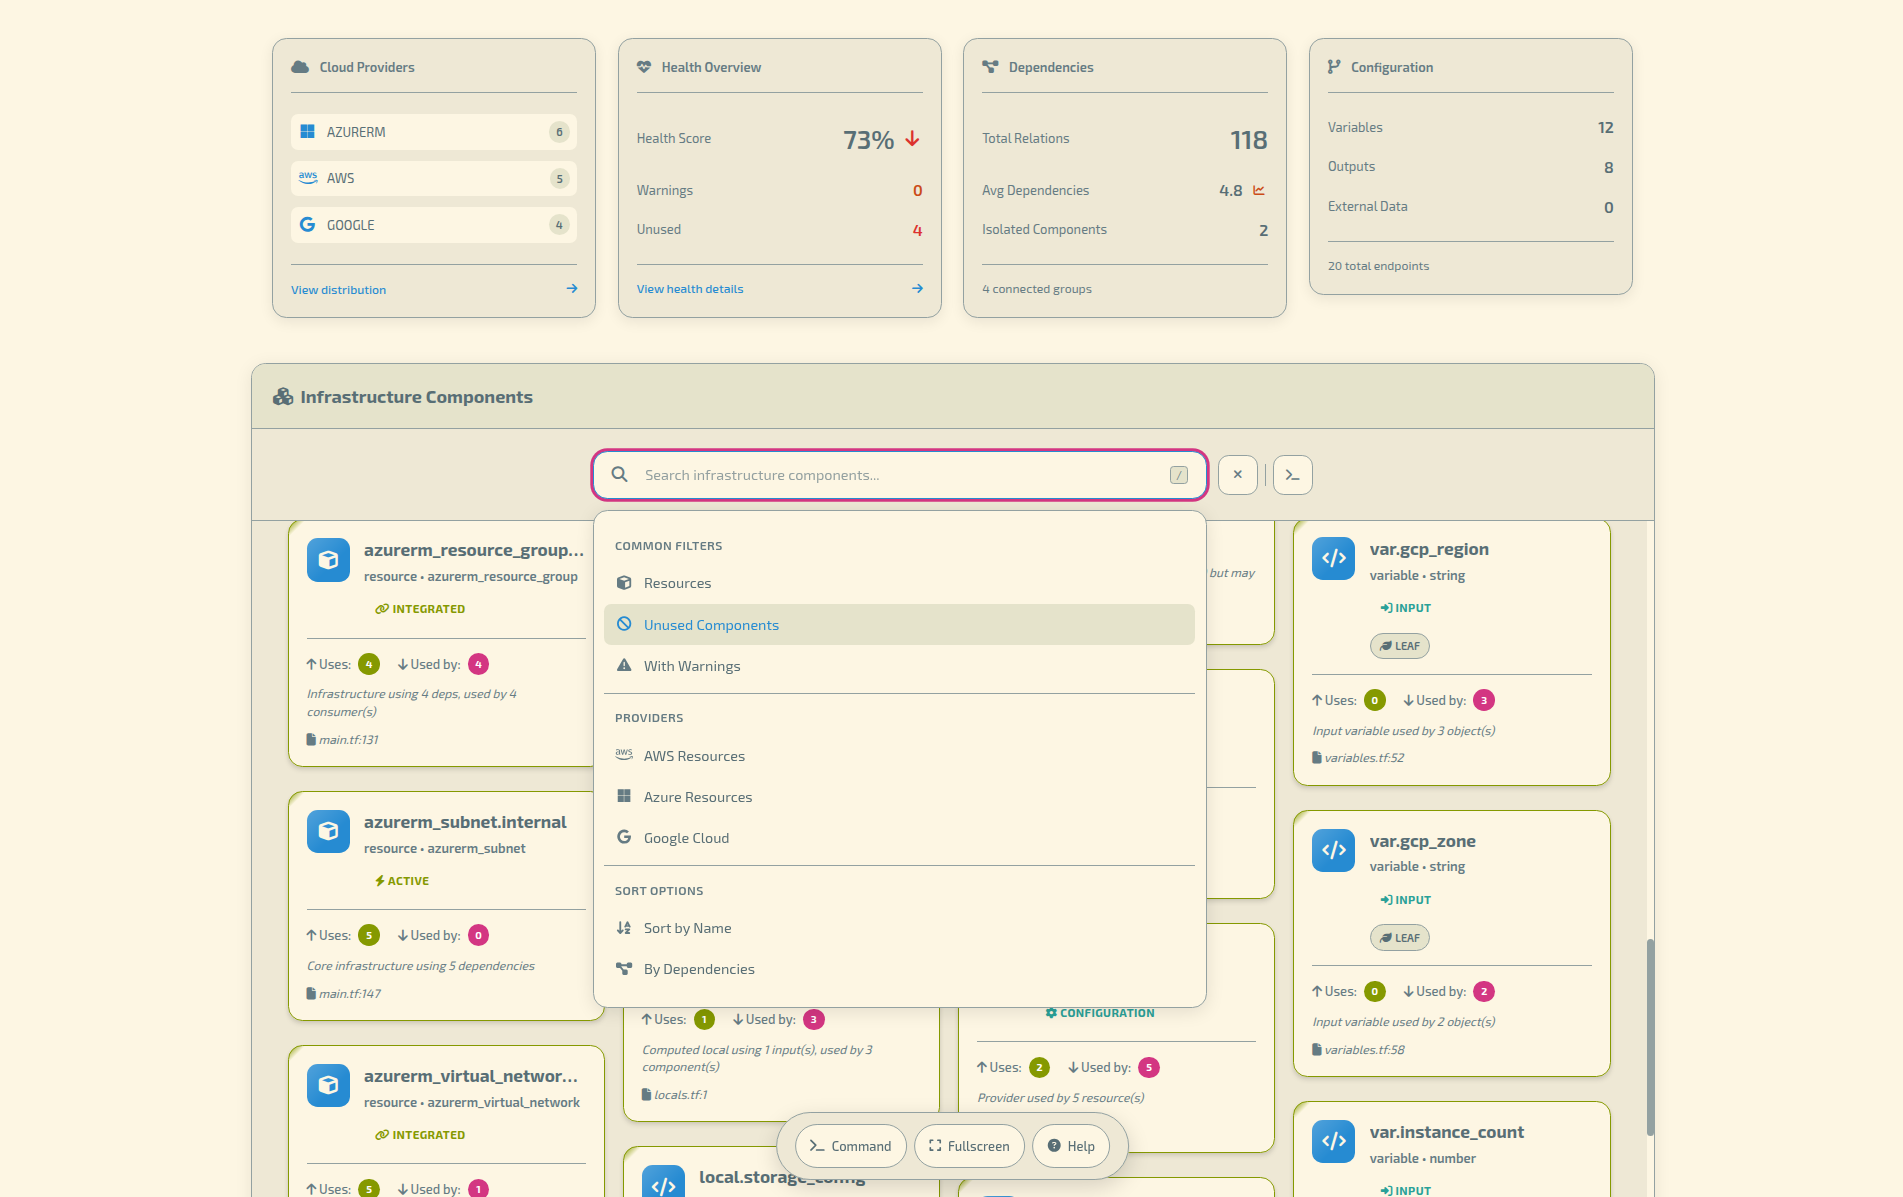
Task: Click the terminal command icon beside search
Action: [x=1292, y=475]
